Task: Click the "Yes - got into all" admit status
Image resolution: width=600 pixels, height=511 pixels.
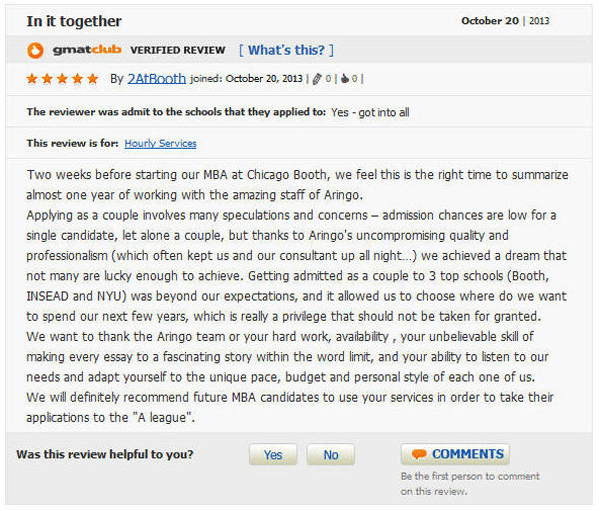Action: tap(370, 113)
